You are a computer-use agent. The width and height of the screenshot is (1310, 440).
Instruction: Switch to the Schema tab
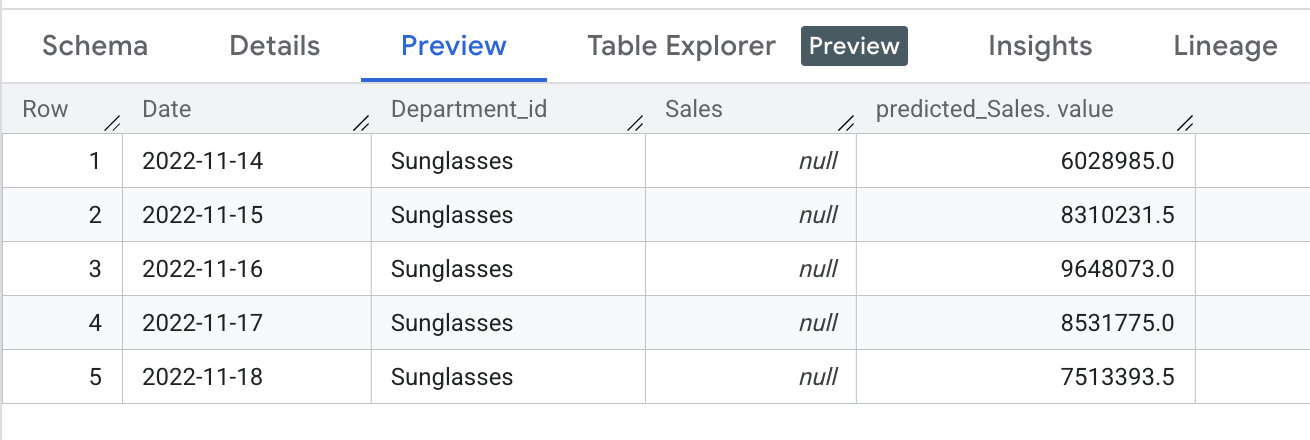pos(95,46)
